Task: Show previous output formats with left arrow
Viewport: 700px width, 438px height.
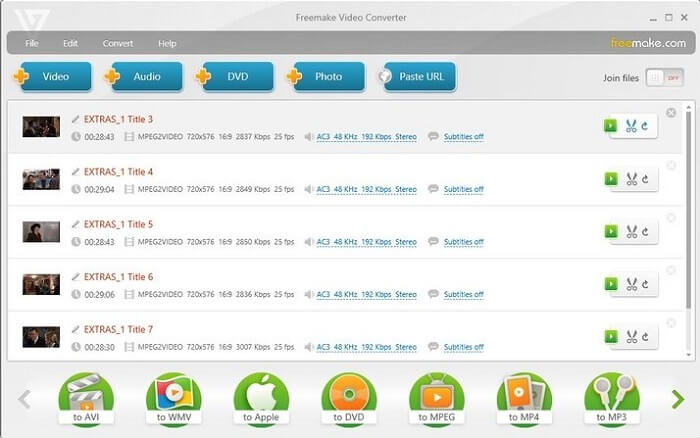Action: pyautogui.click(x=25, y=399)
